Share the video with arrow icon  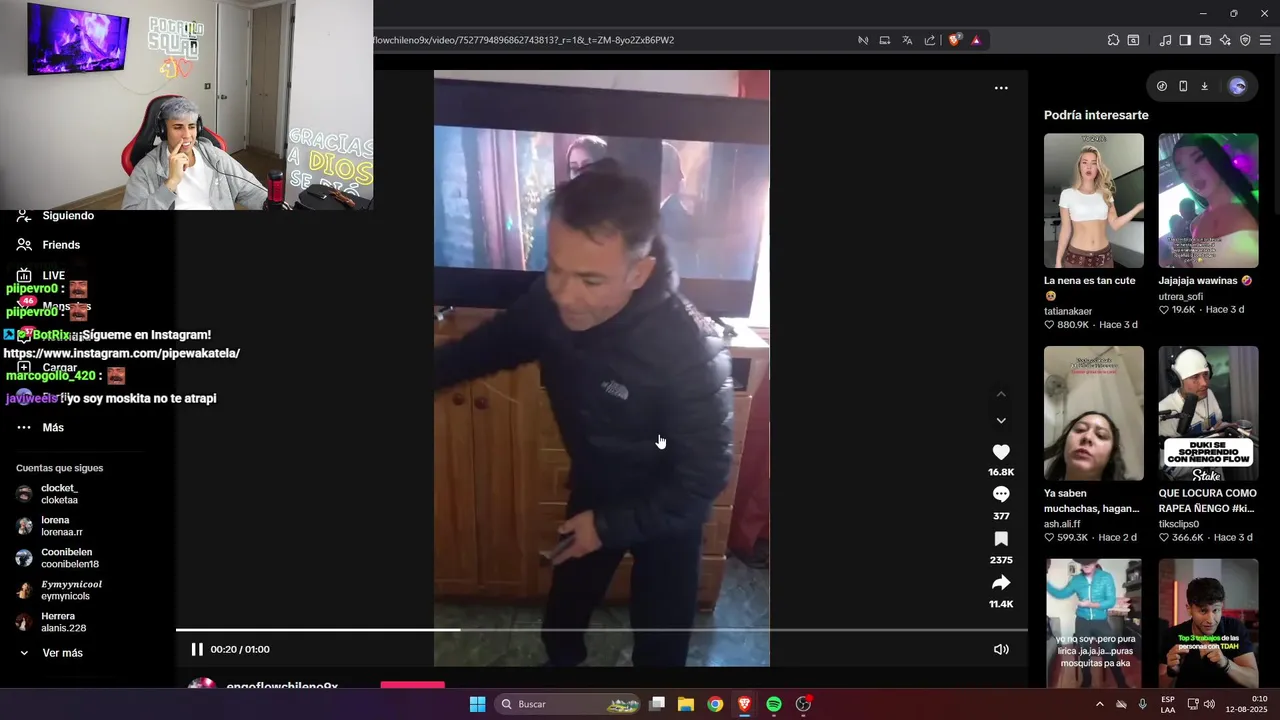click(x=1001, y=583)
